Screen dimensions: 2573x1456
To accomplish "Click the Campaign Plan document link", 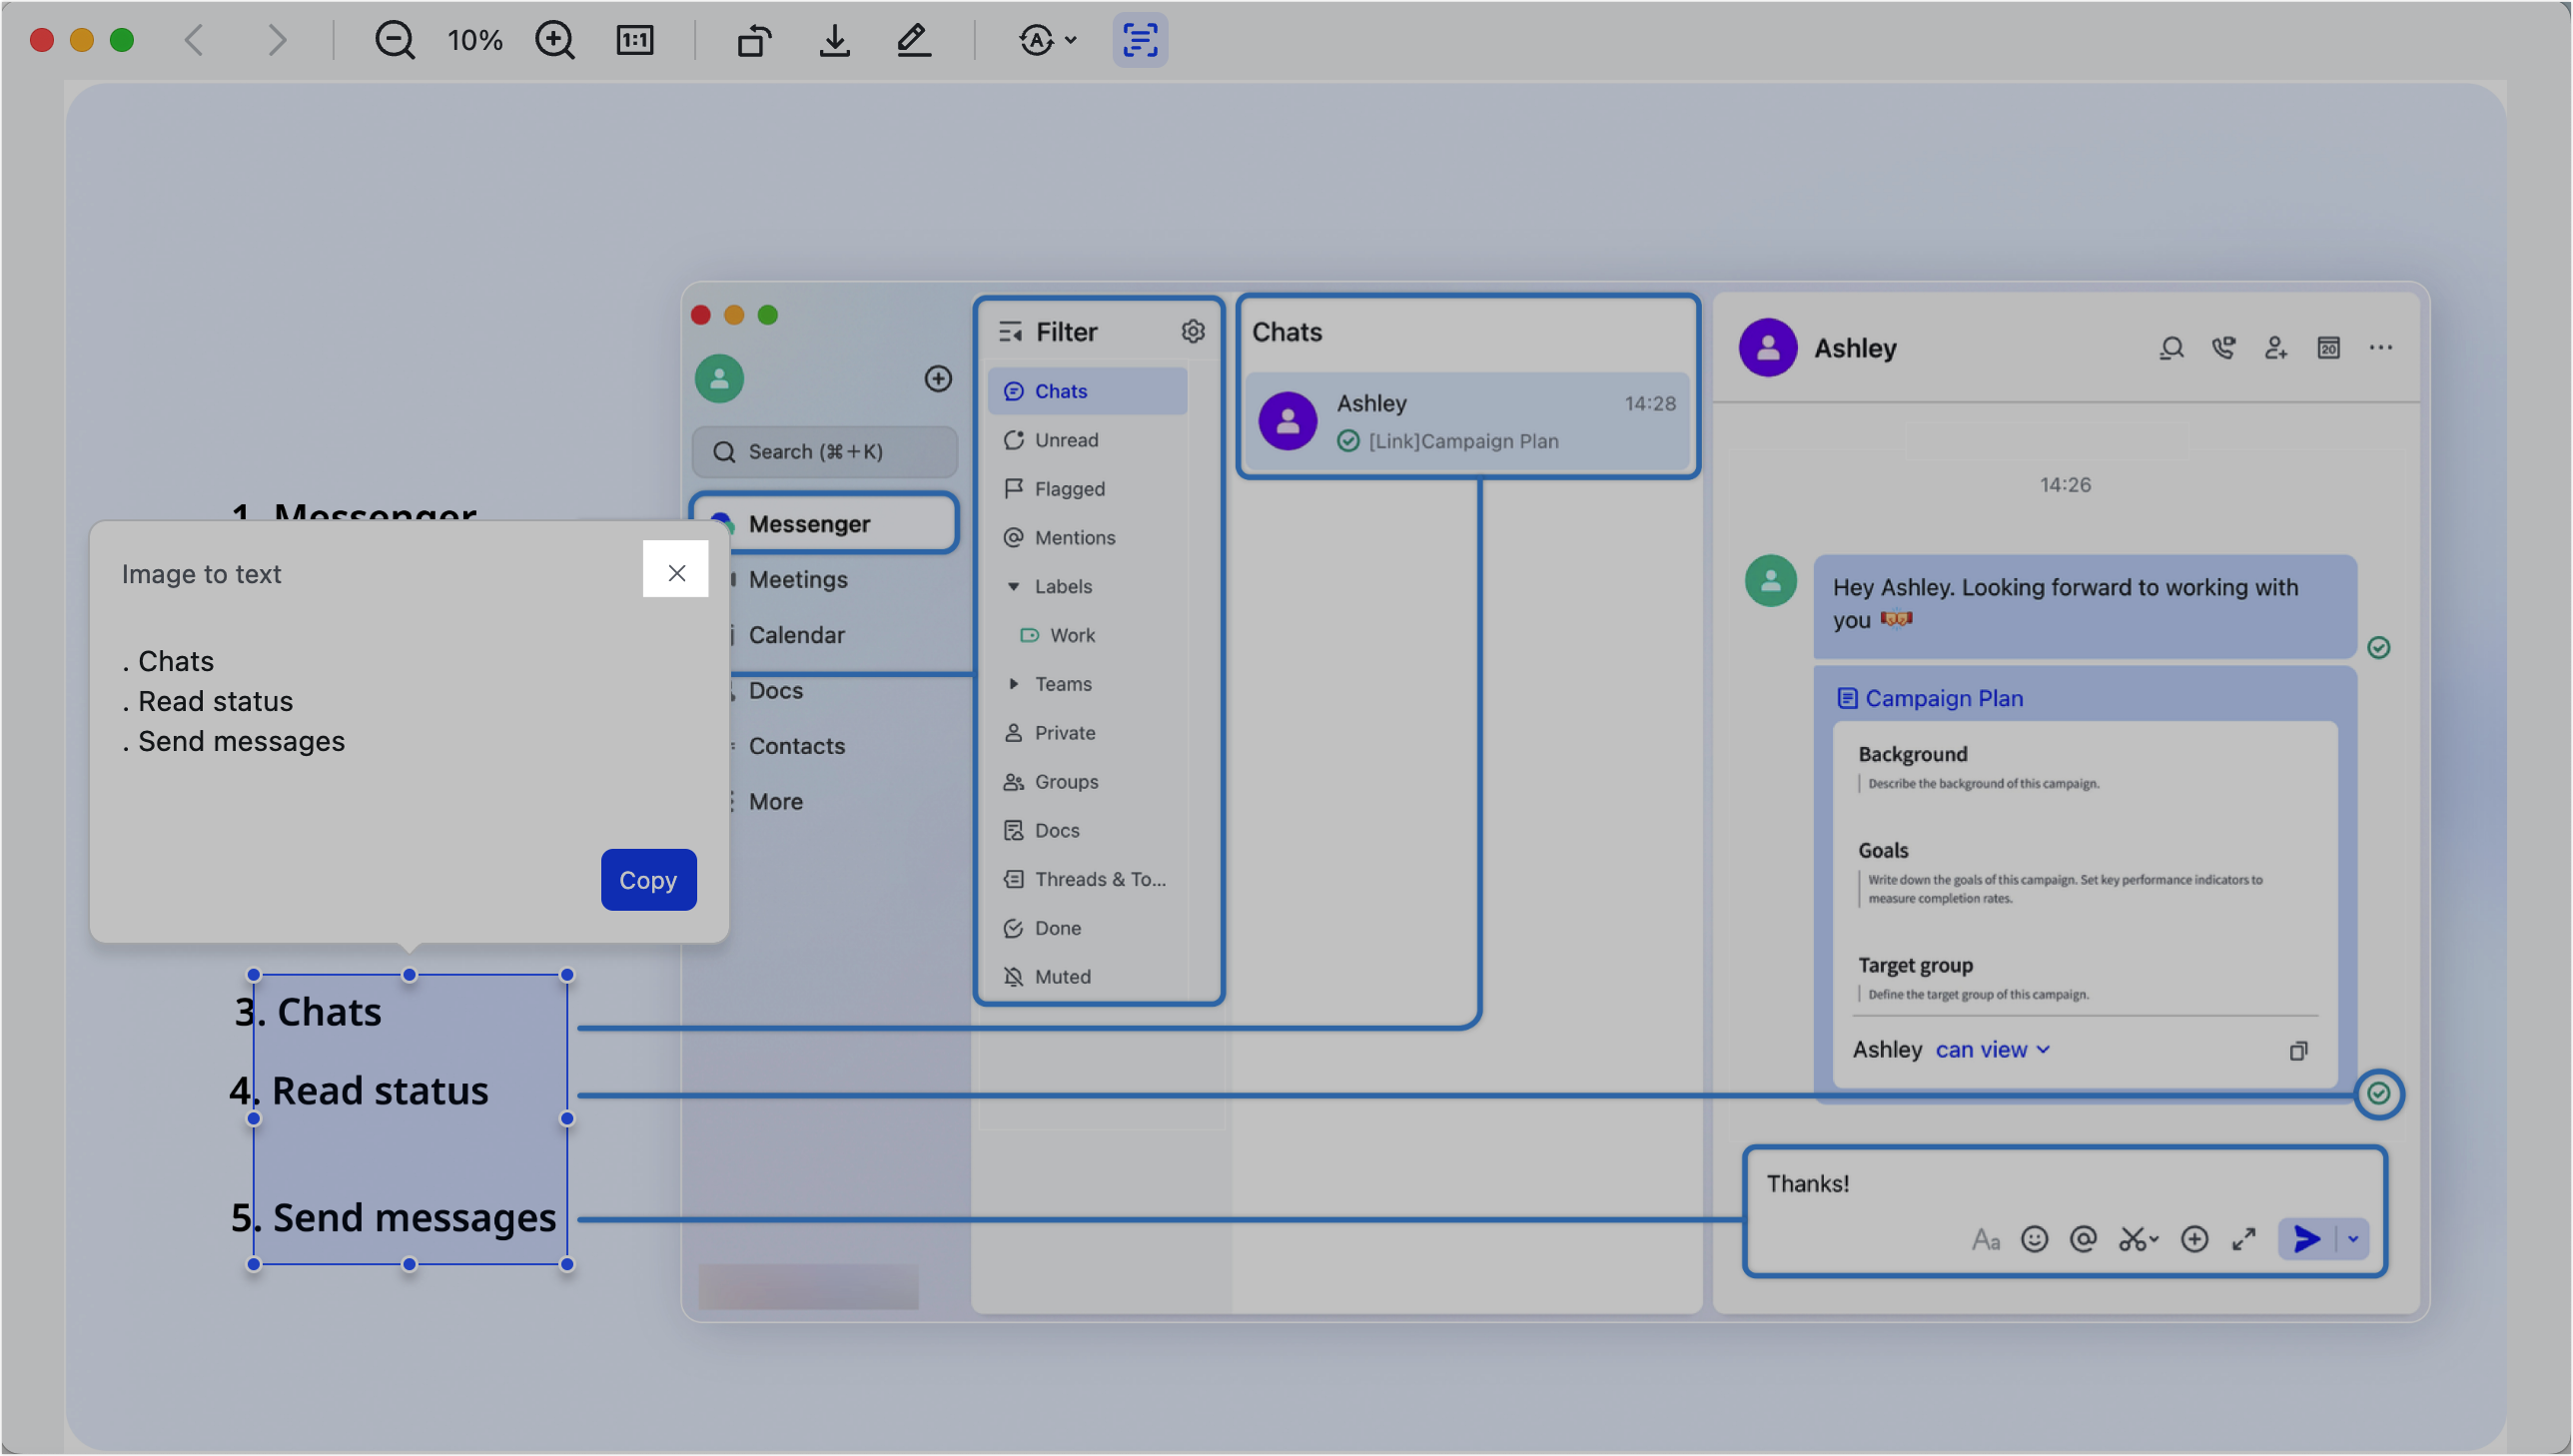I will [x=1943, y=698].
